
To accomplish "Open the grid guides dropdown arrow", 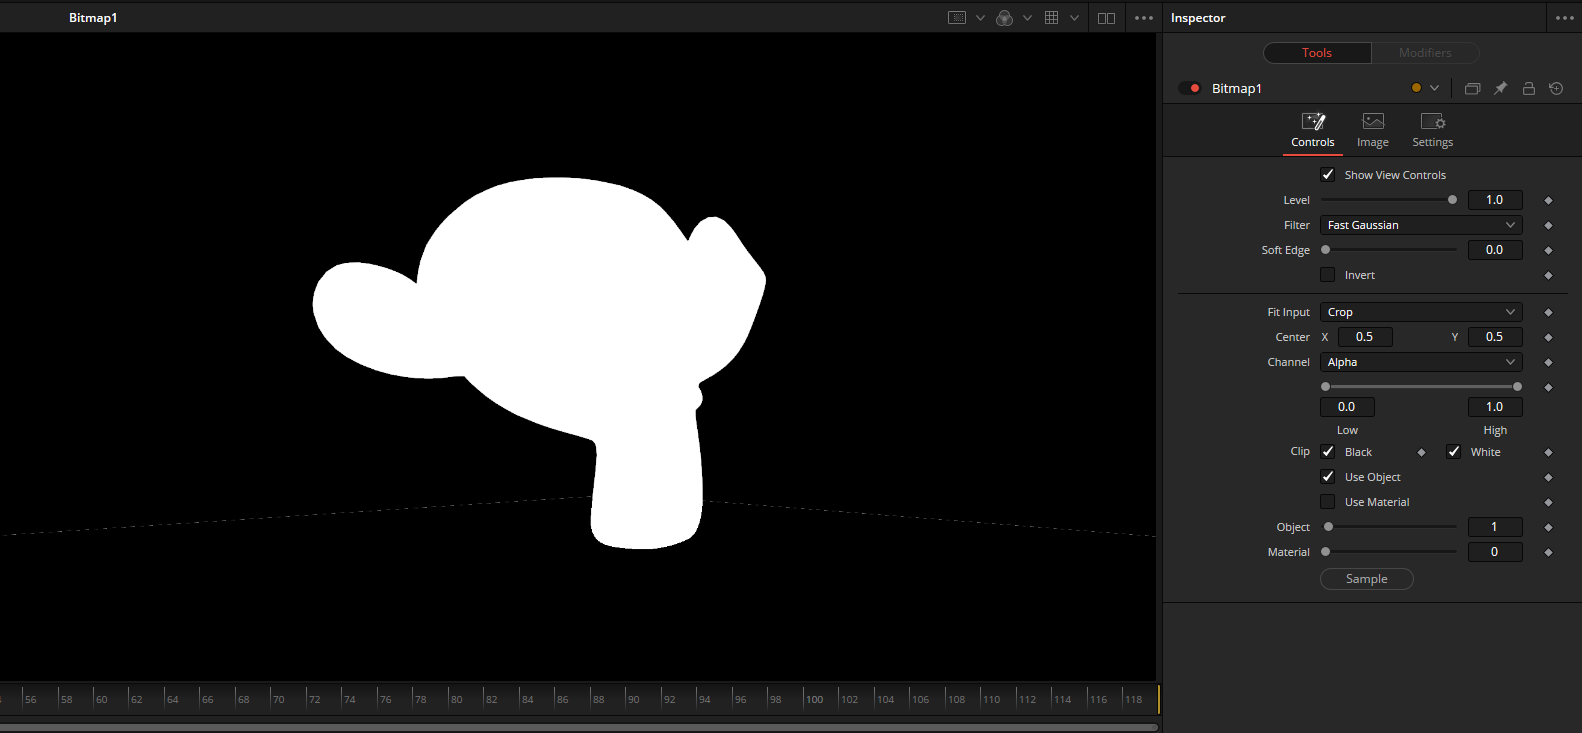I will click(1074, 18).
